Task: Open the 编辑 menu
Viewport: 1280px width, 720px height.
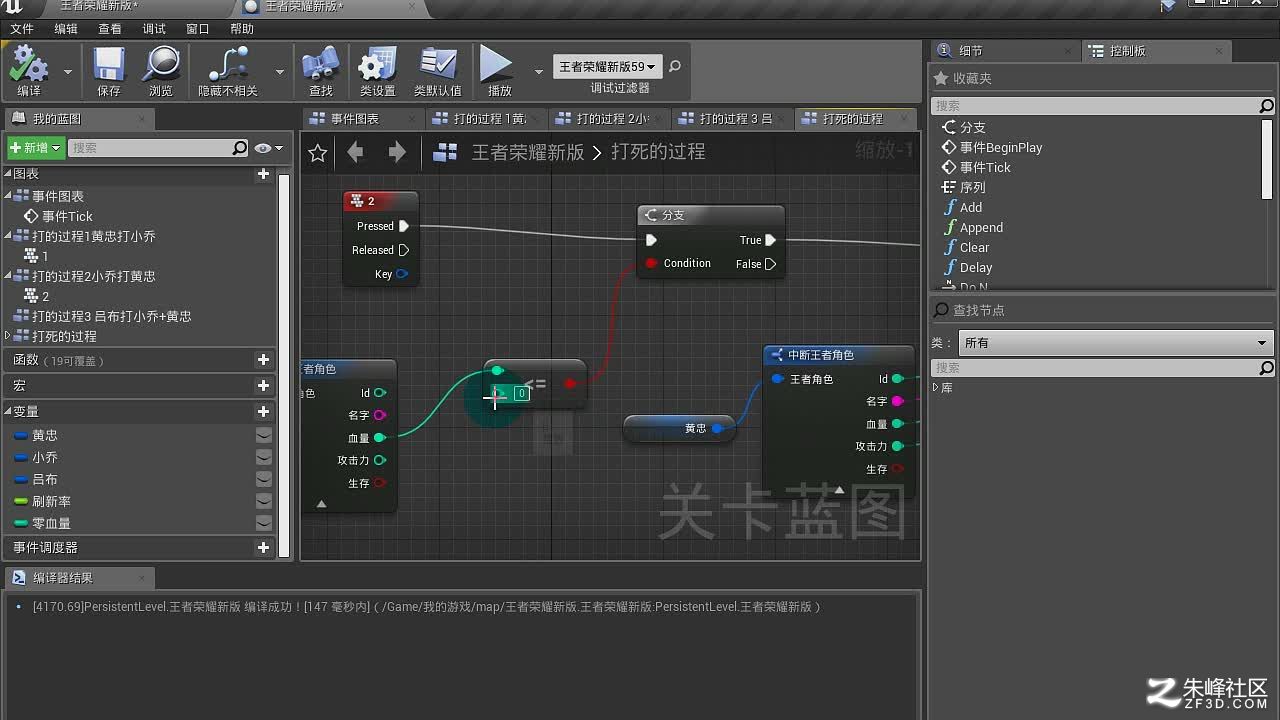Action: [x=66, y=29]
